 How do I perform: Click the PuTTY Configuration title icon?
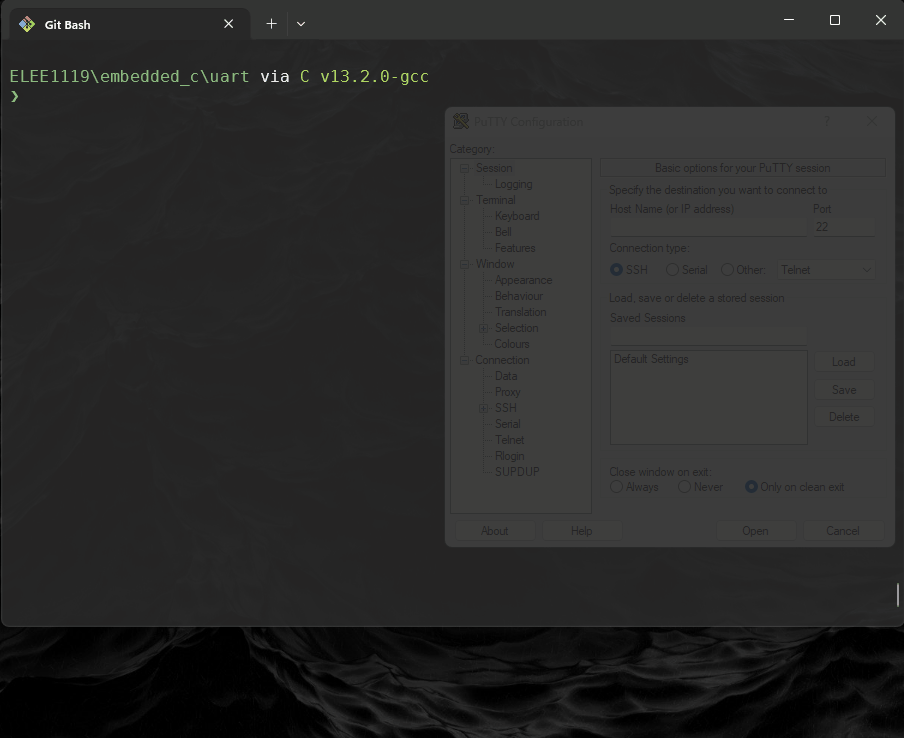(x=461, y=122)
